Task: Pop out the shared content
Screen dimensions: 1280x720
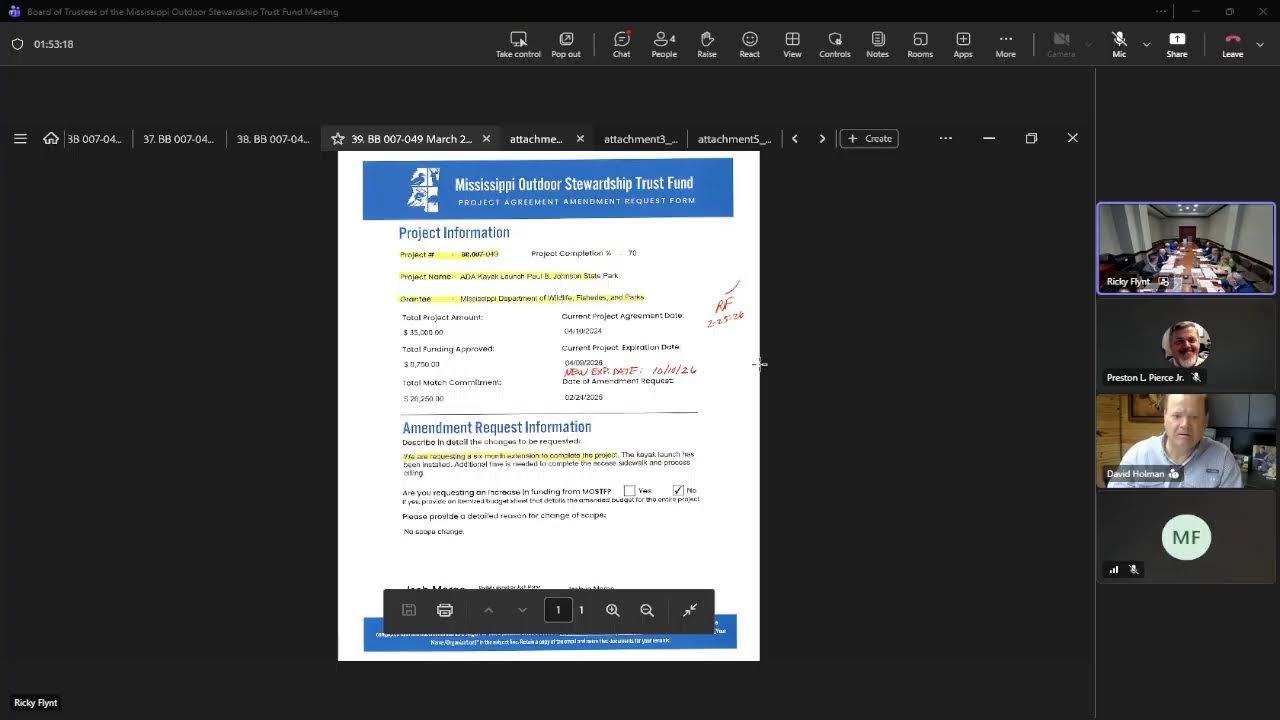Action: click(x=566, y=44)
